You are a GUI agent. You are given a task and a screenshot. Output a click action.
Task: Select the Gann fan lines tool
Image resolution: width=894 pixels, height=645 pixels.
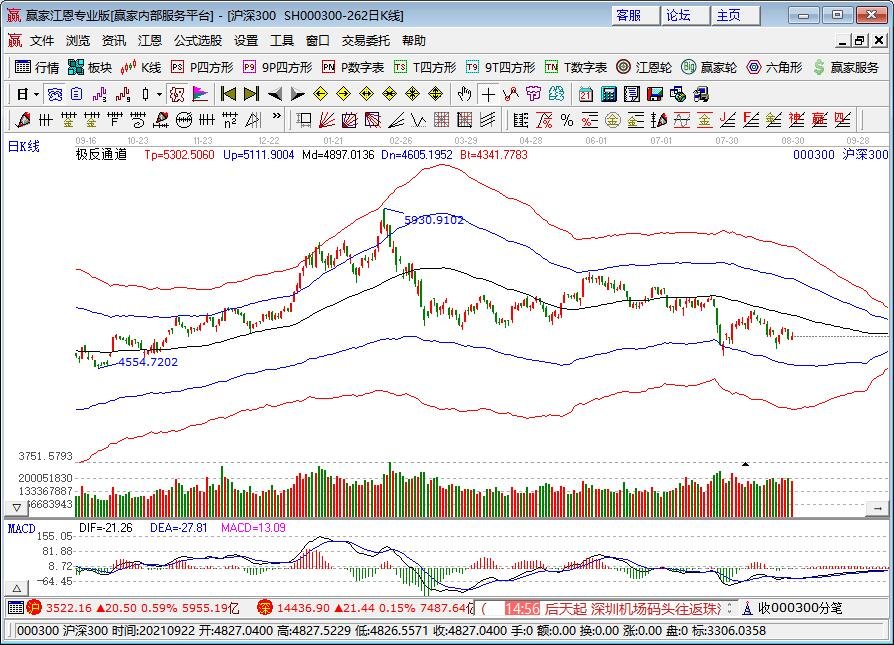coord(327,120)
